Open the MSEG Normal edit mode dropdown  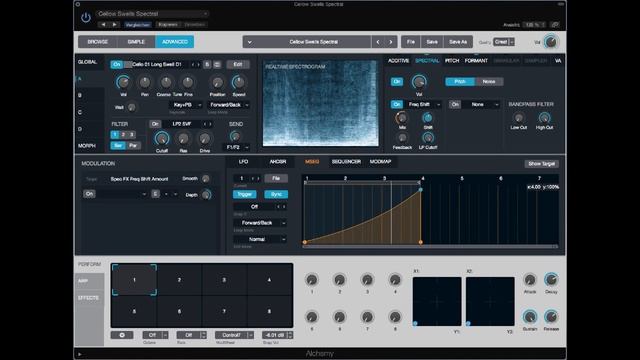(x=260, y=239)
